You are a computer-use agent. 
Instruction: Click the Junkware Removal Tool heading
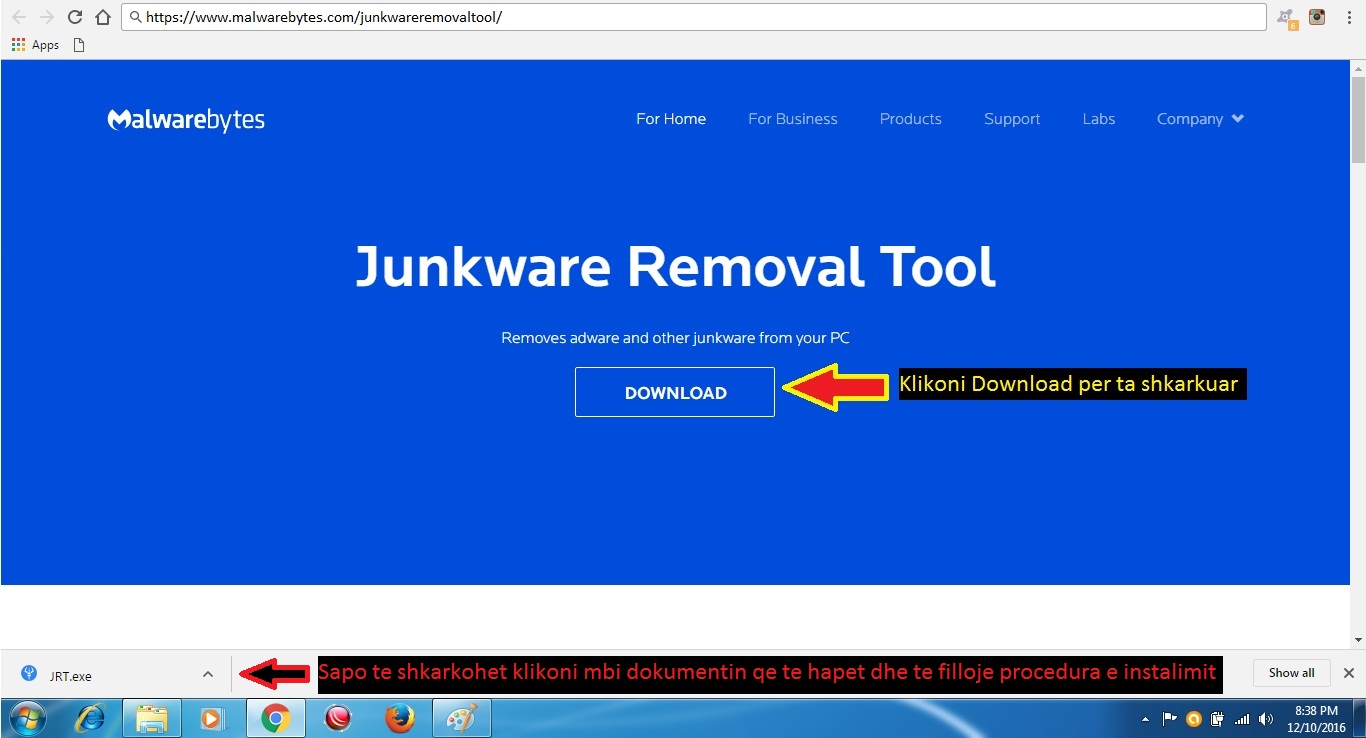(x=676, y=266)
